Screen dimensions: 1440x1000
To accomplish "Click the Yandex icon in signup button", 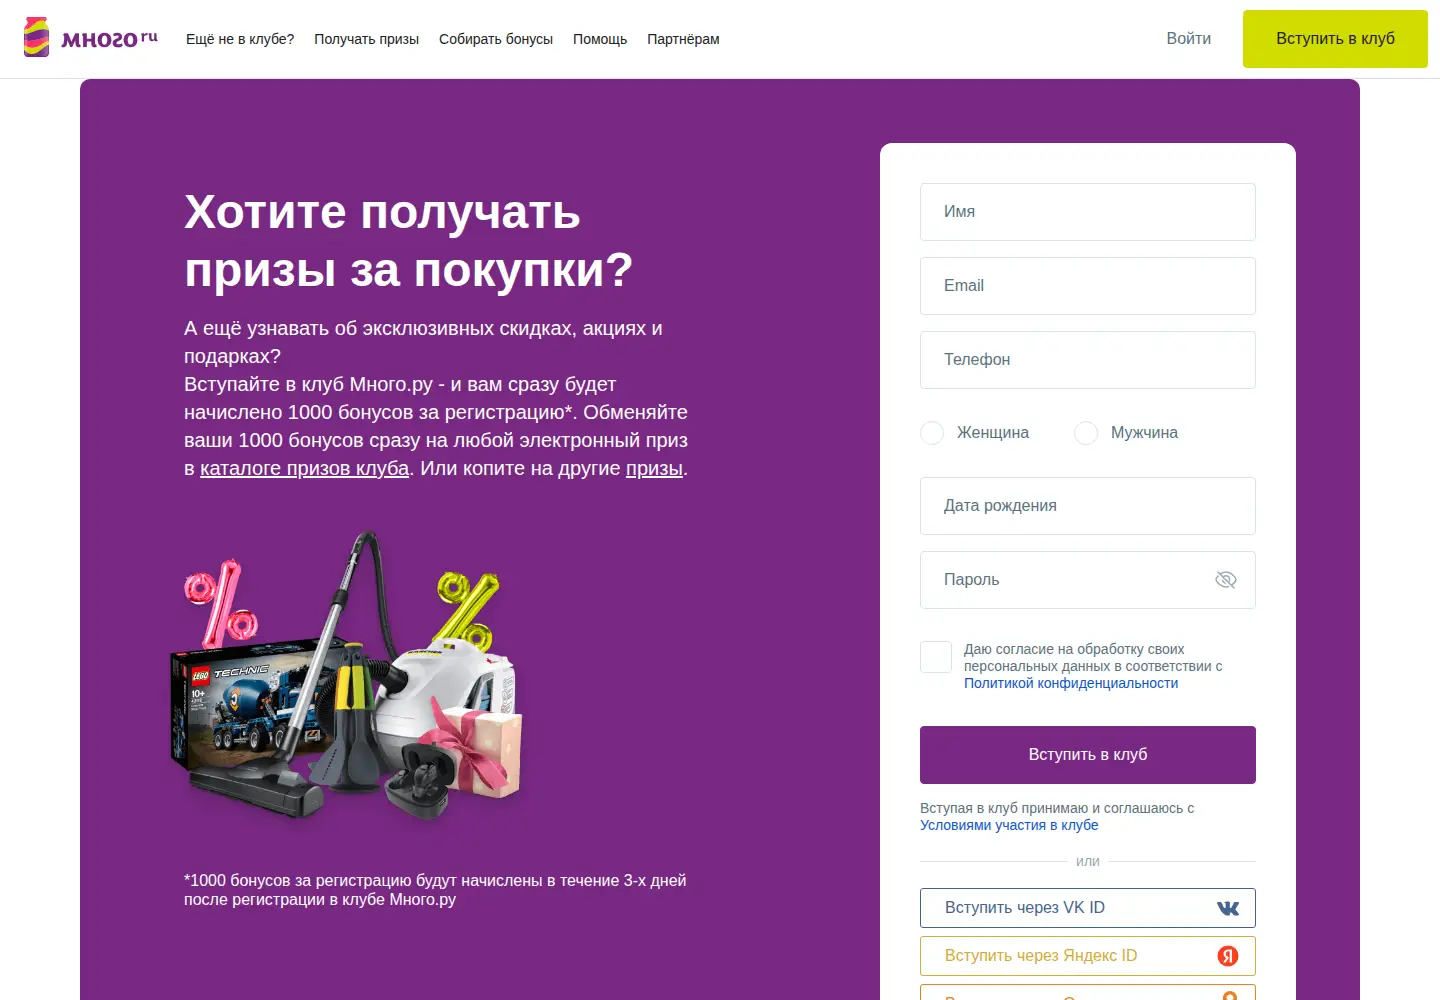I will coord(1228,956).
